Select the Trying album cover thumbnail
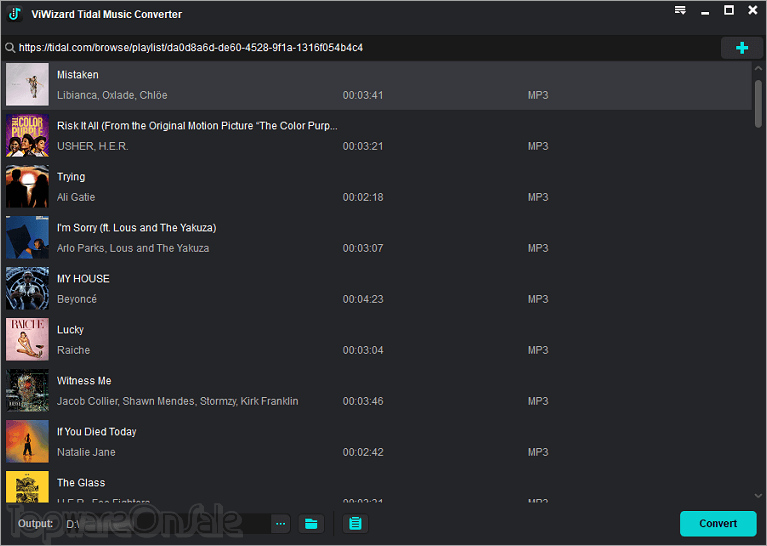Image resolution: width=767 pixels, height=546 pixels. [27, 186]
